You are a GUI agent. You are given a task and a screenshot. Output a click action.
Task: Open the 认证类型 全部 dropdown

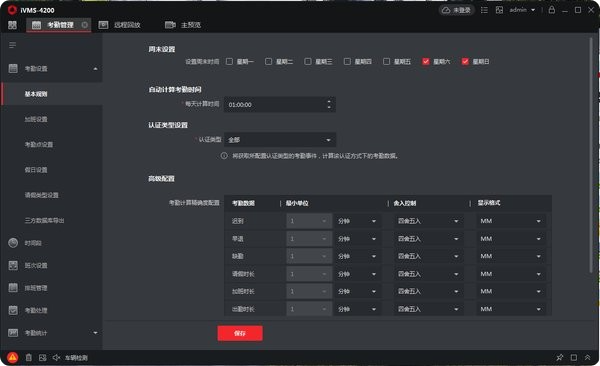[x=280, y=140]
